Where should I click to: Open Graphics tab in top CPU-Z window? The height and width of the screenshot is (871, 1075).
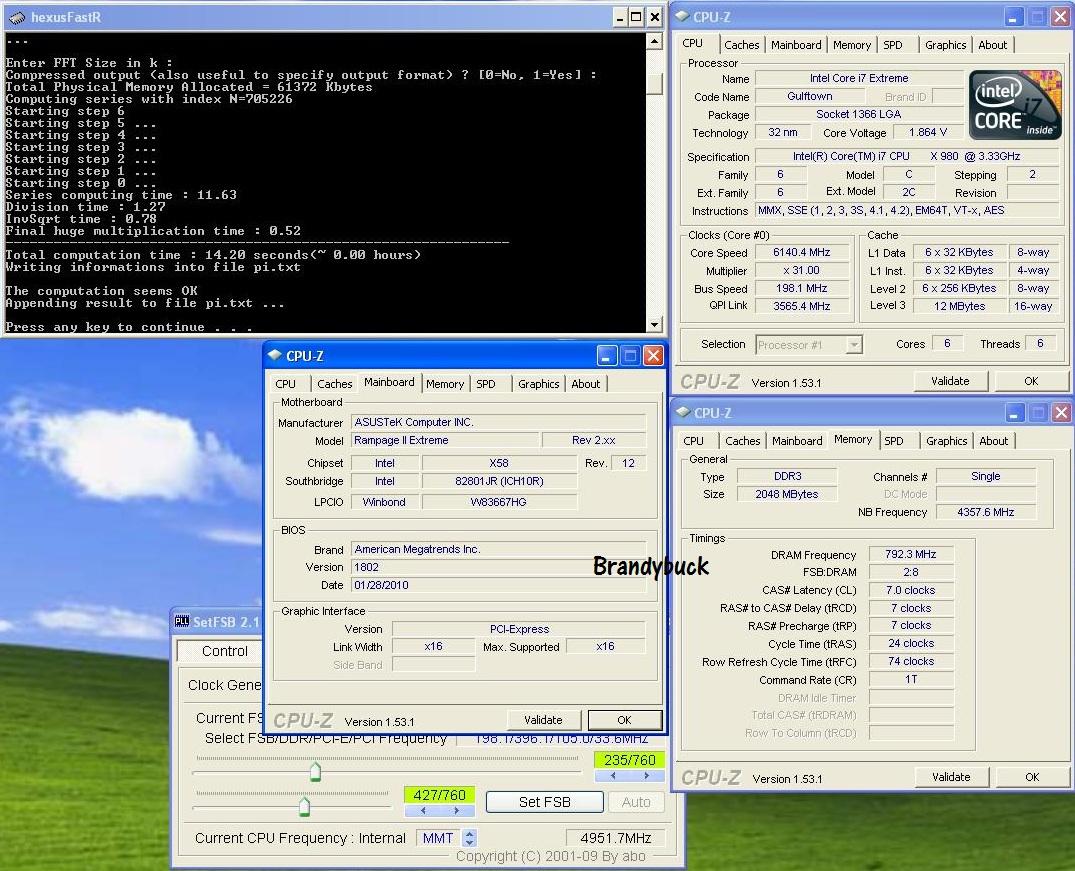[945, 45]
